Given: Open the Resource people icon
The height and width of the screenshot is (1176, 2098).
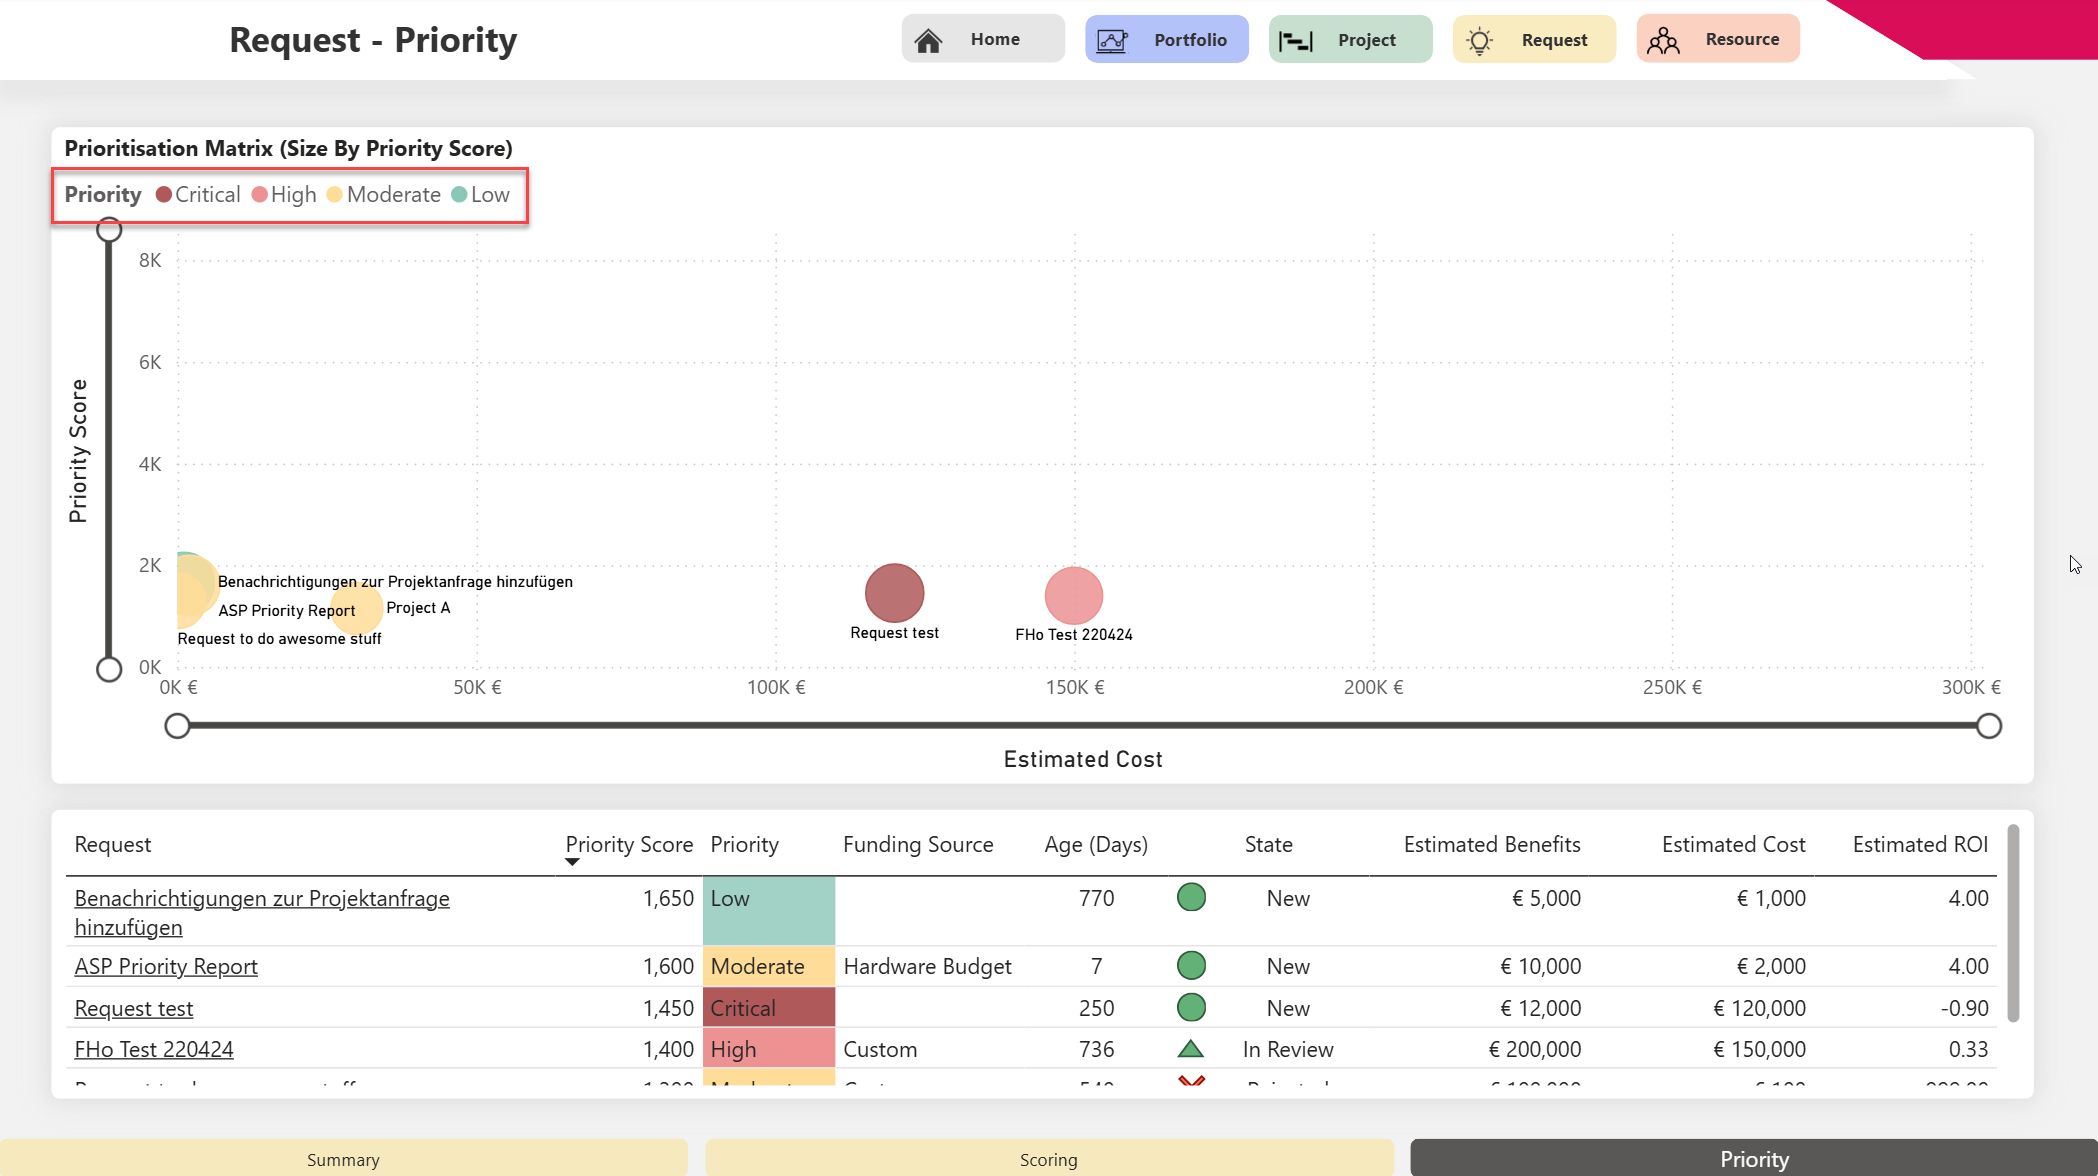Looking at the screenshot, I should point(1664,40).
